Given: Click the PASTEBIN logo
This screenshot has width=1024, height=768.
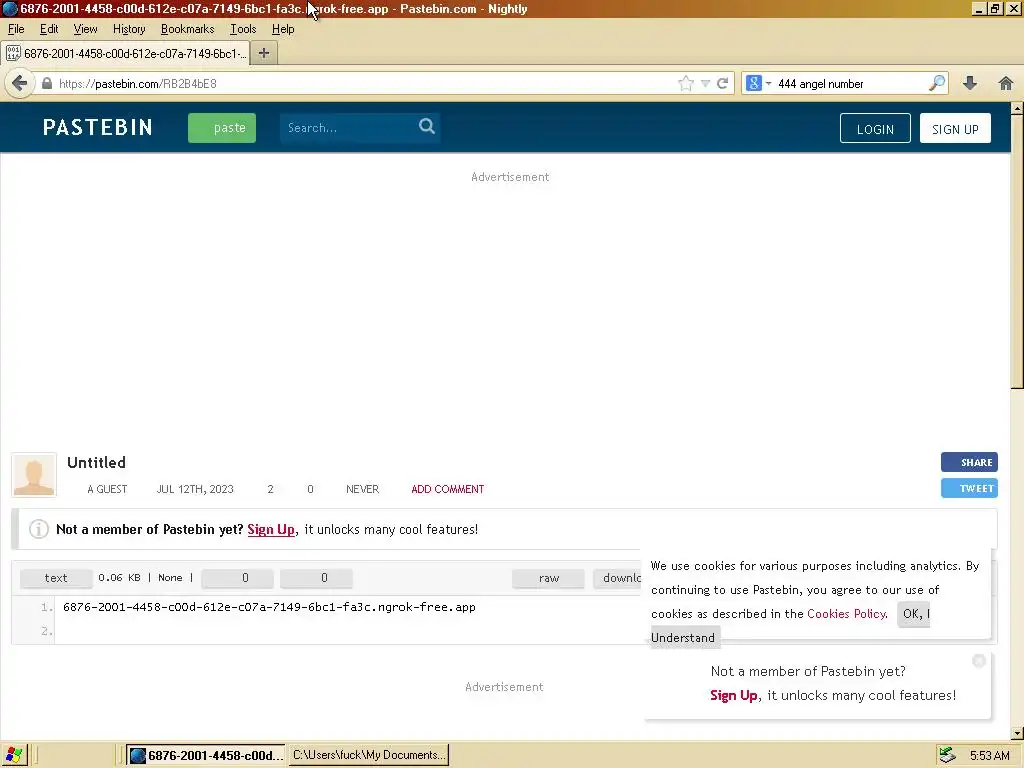Looking at the screenshot, I should coord(98,127).
